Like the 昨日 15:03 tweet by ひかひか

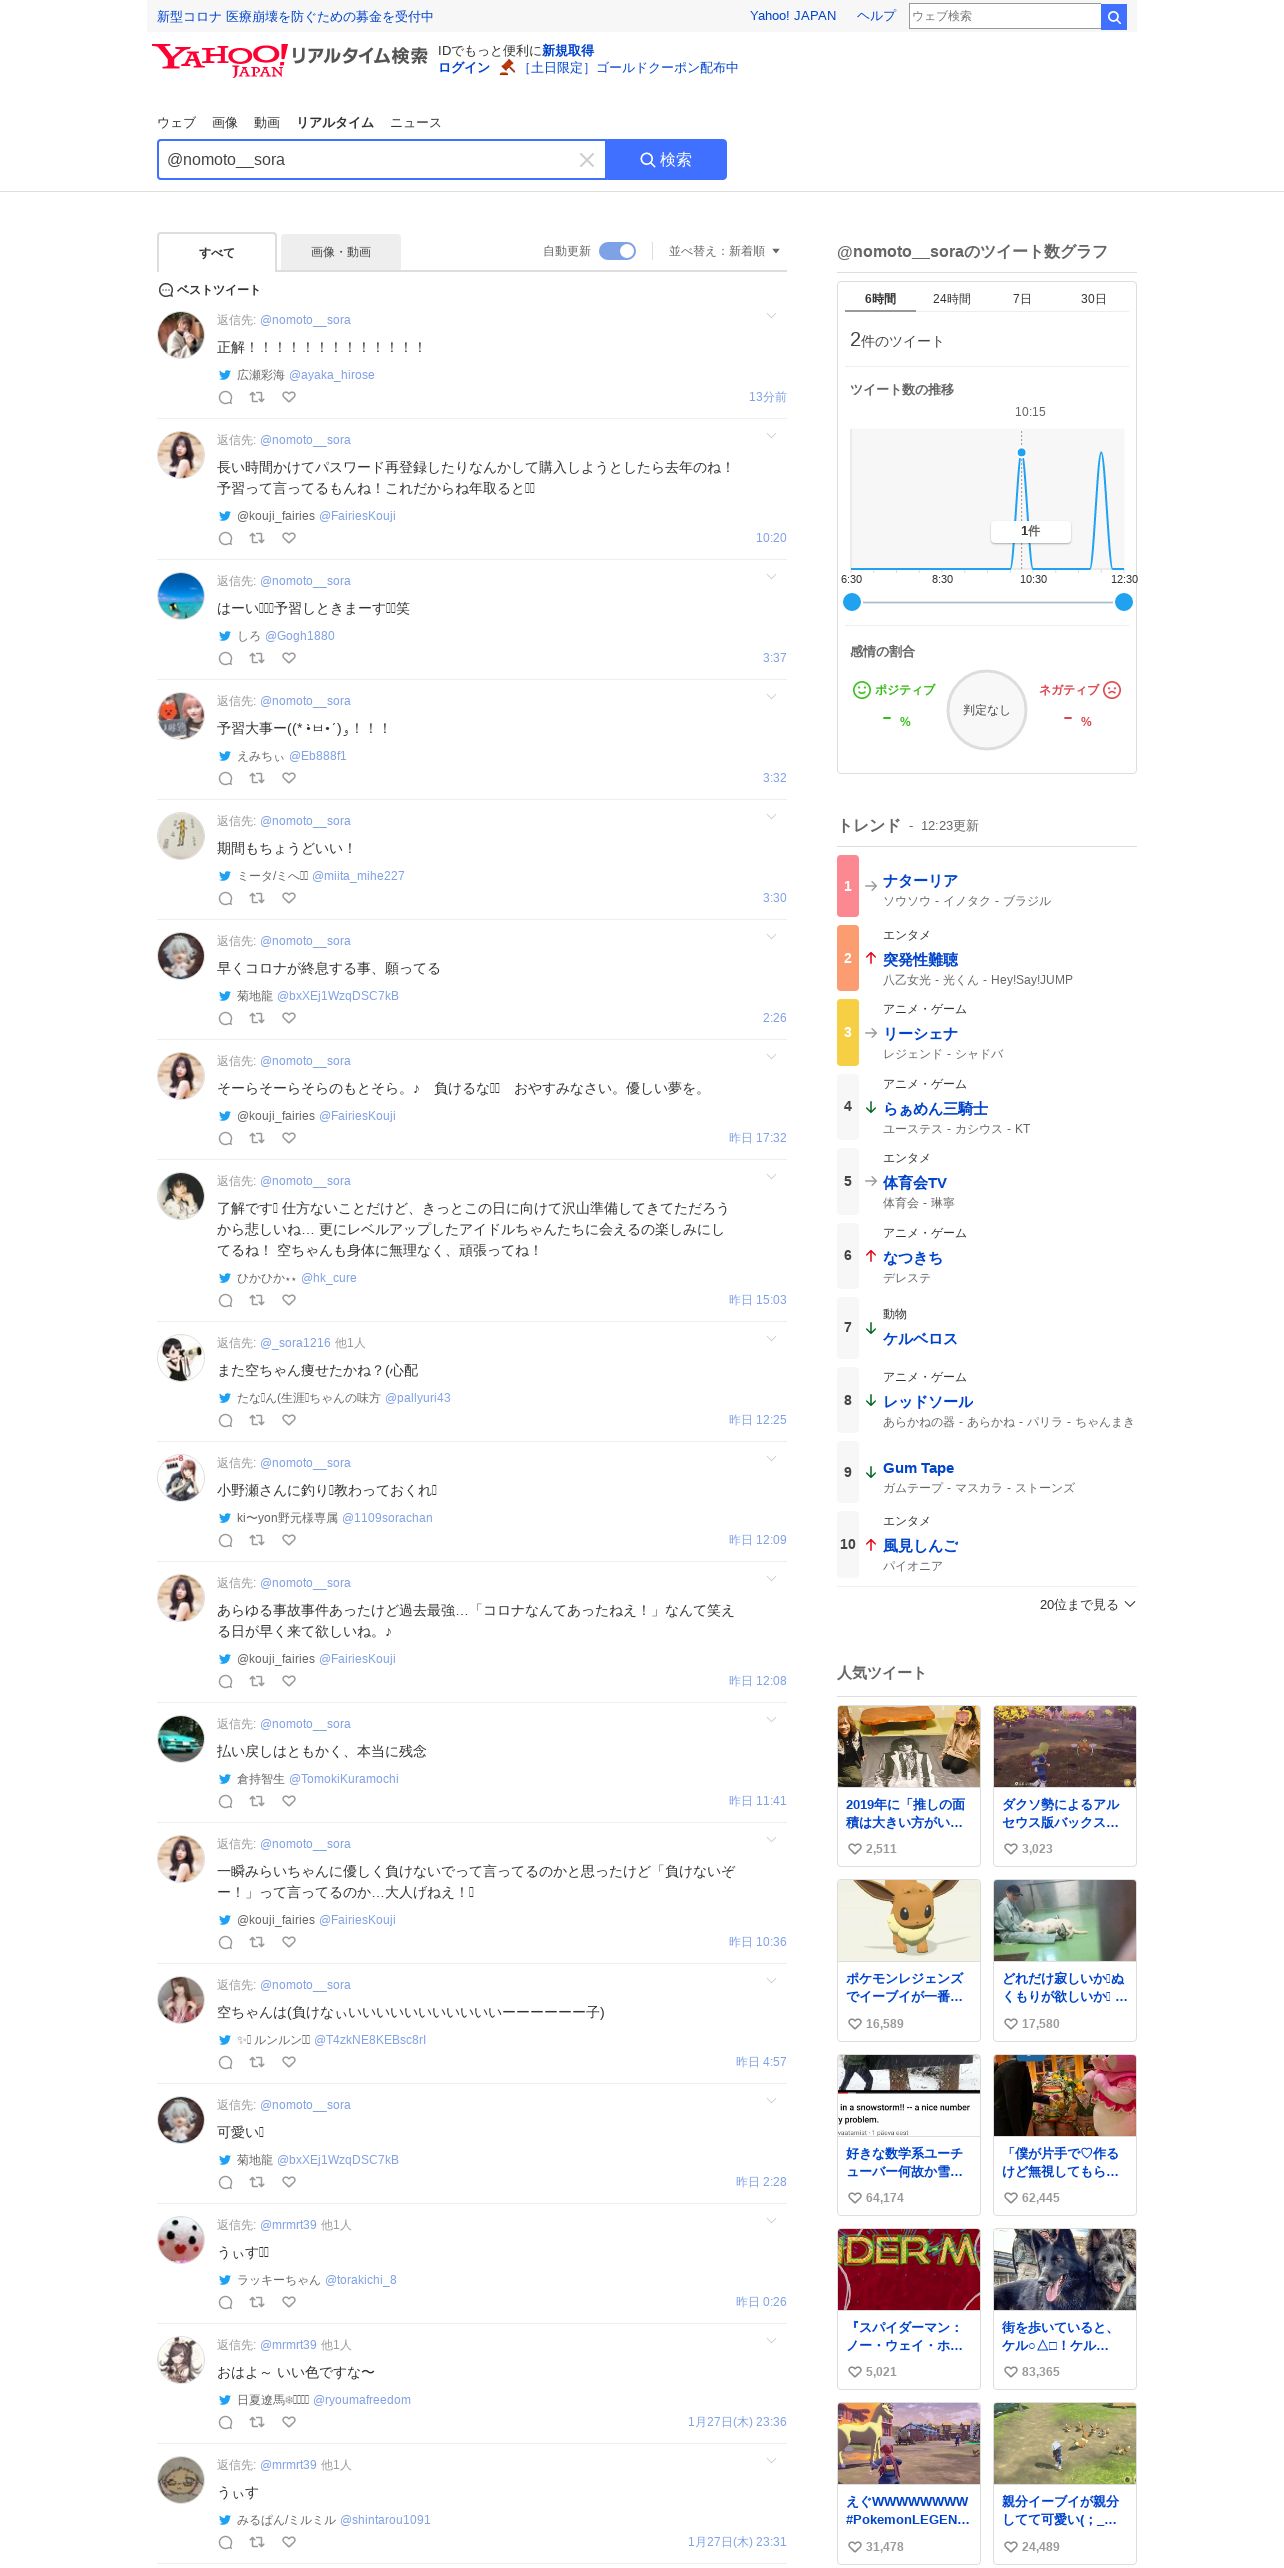click(289, 1300)
